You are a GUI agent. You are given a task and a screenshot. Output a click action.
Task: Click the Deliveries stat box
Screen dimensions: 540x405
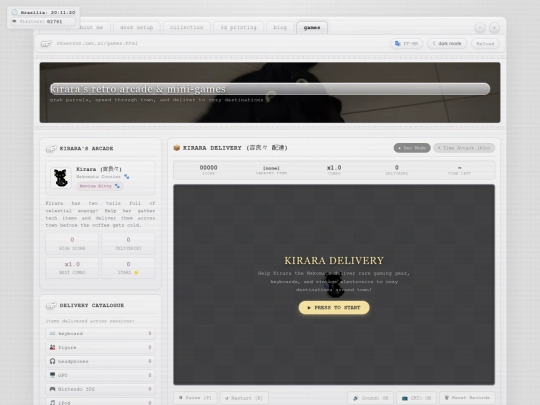click(128, 243)
